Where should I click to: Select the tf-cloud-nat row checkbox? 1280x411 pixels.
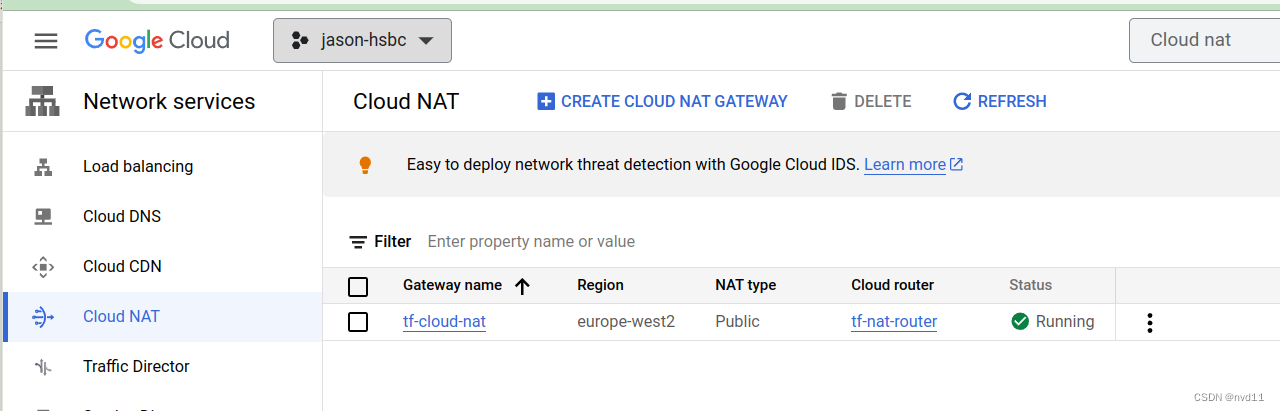coord(358,322)
